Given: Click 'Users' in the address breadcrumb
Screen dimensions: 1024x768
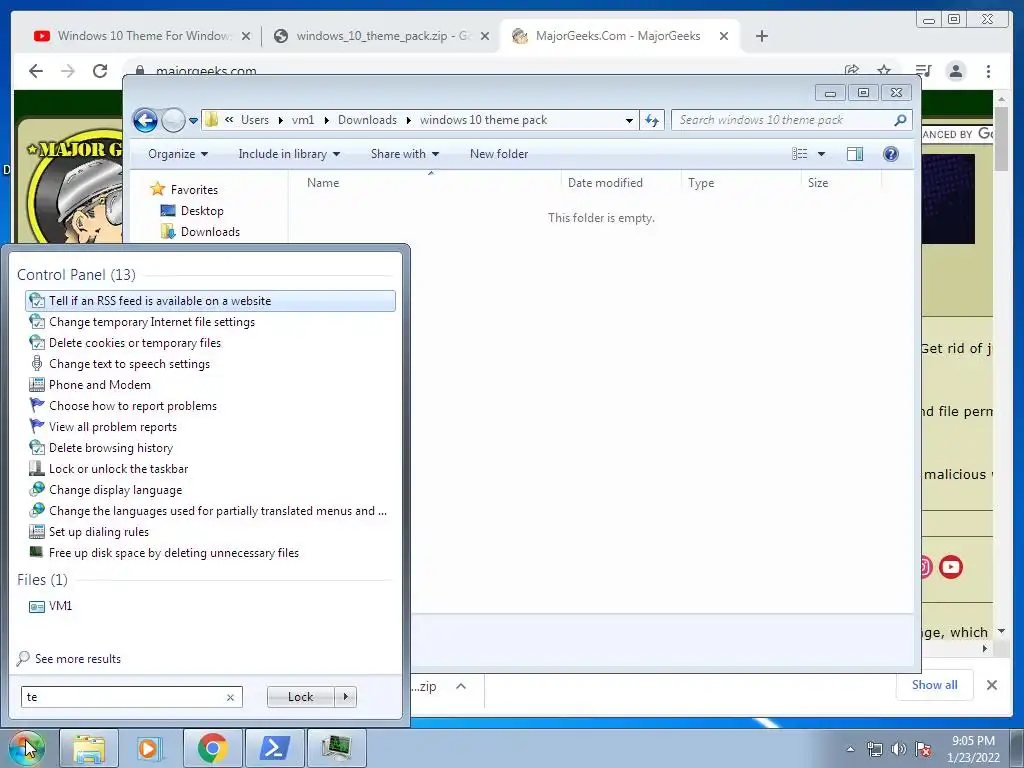Looking at the screenshot, I should tap(255, 120).
